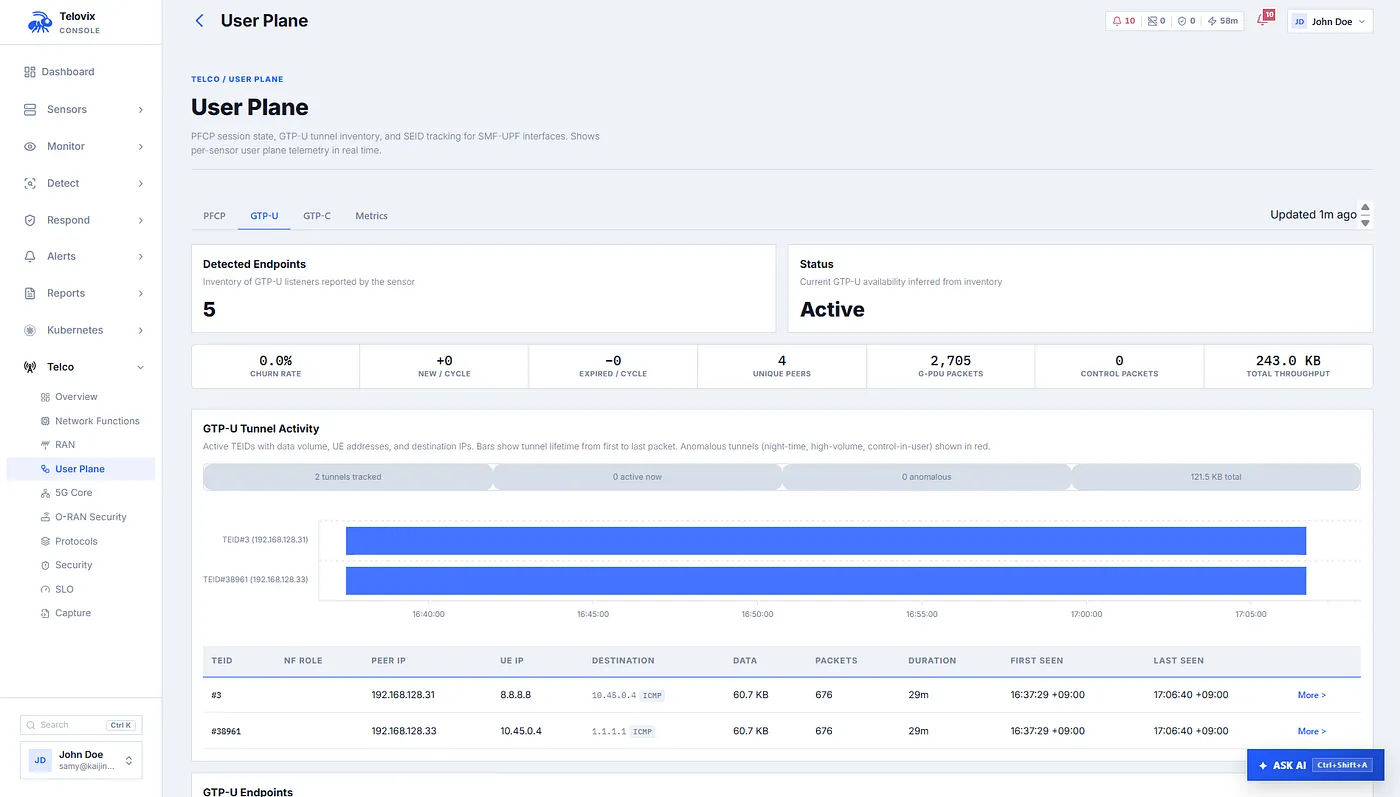This screenshot has height=797, width=1400.
Task: Click the 8.8.8.8 UE IP cell
Action: [x=518, y=695]
